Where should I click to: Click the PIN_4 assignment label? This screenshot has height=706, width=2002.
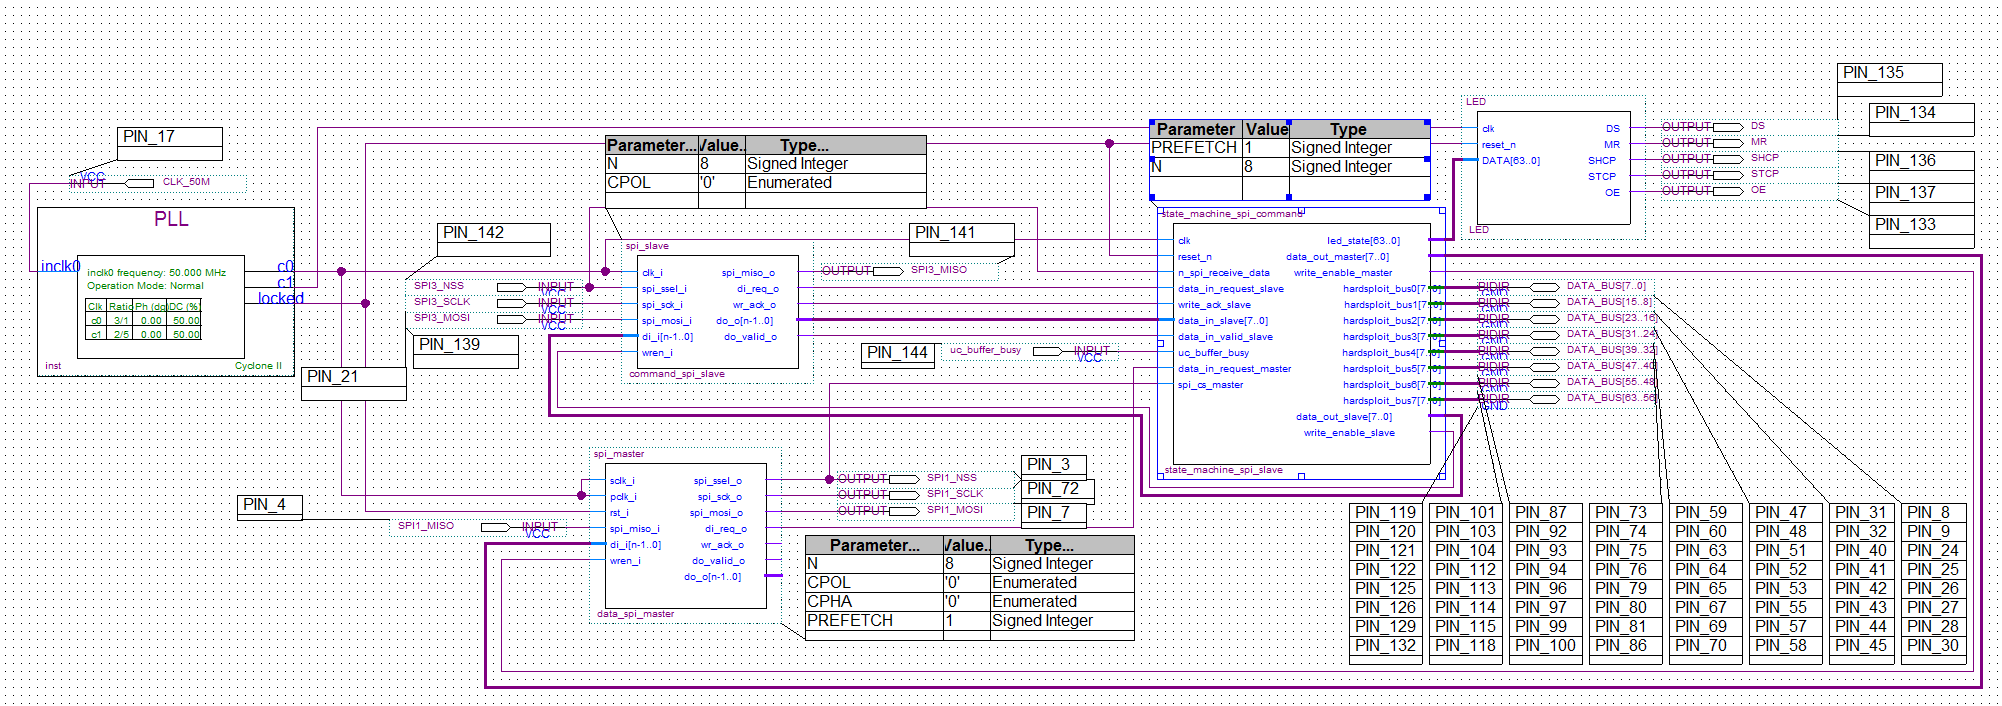coord(264,505)
